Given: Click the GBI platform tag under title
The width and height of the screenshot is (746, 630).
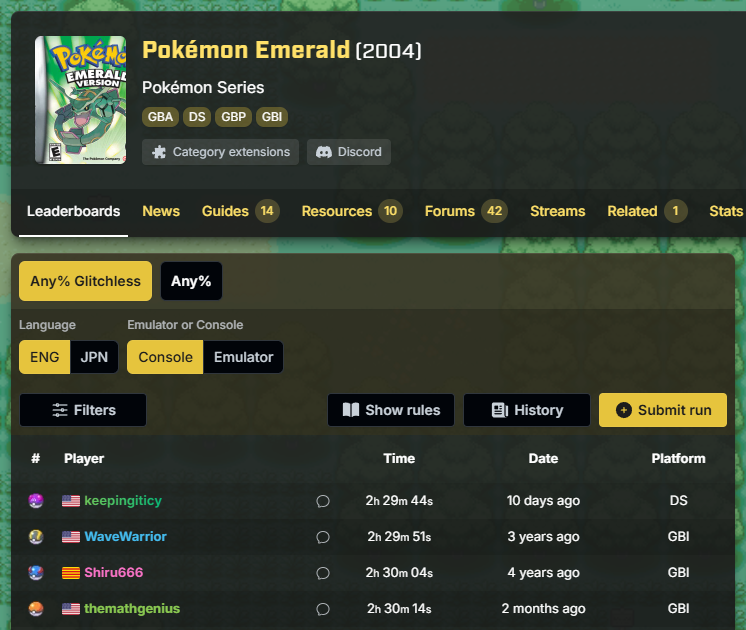Looking at the screenshot, I should tap(272, 117).
